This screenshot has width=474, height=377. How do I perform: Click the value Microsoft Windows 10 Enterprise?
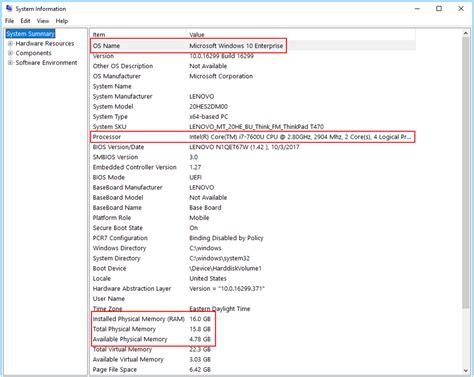(236, 46)
